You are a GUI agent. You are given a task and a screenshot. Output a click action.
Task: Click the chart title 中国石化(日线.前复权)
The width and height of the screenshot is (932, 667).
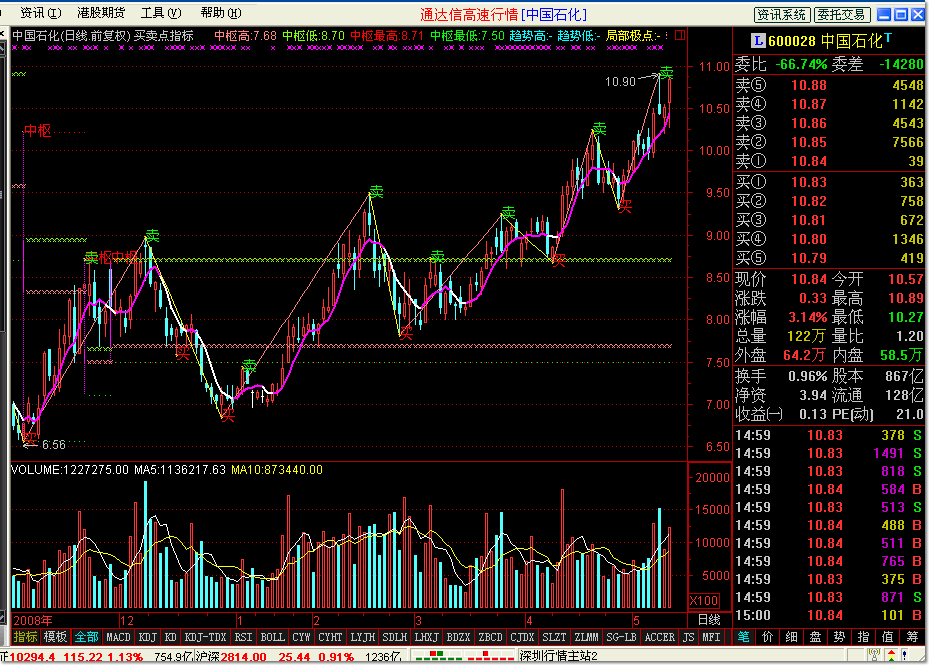pos(71,36)
